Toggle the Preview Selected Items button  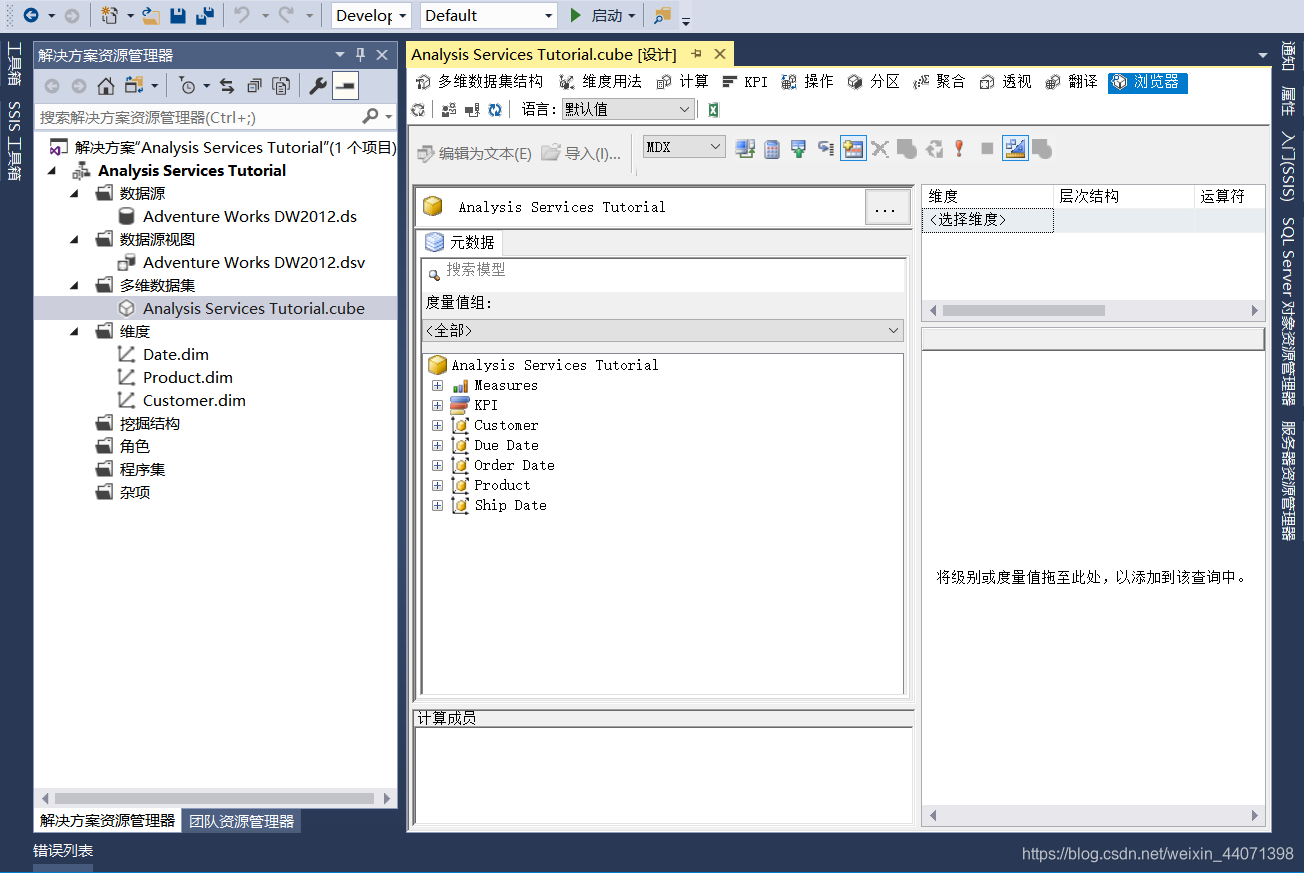pyautogui.click(x=345, y=86)
